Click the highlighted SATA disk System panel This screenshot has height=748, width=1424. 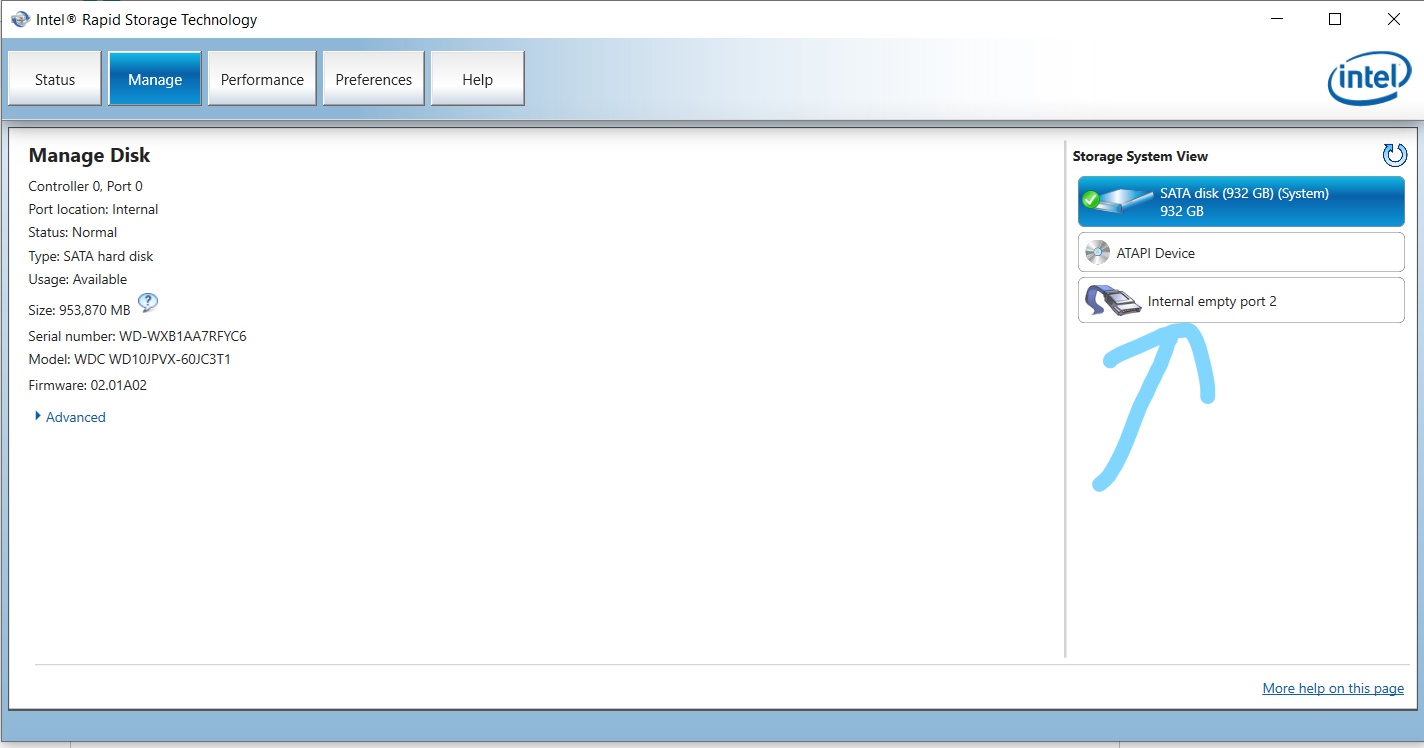[x=1240, y=201]
